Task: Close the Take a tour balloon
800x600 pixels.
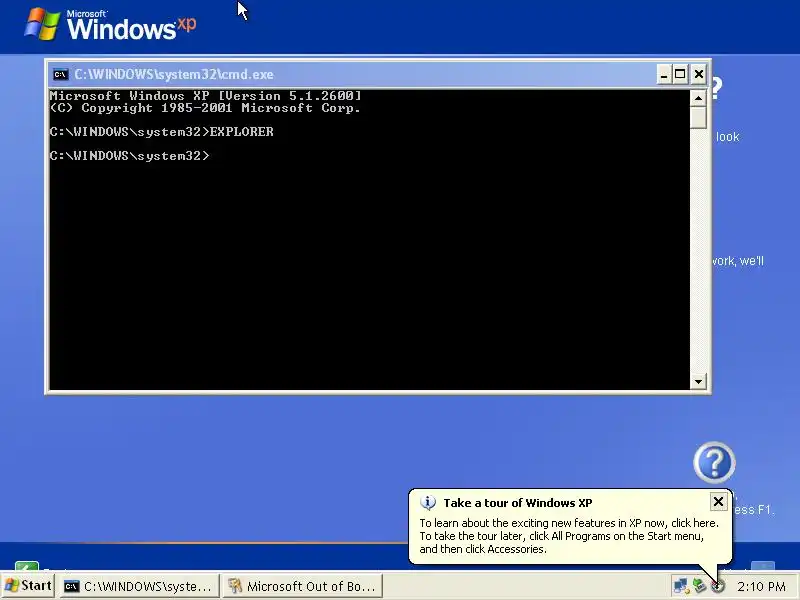Action: (718, 502)
